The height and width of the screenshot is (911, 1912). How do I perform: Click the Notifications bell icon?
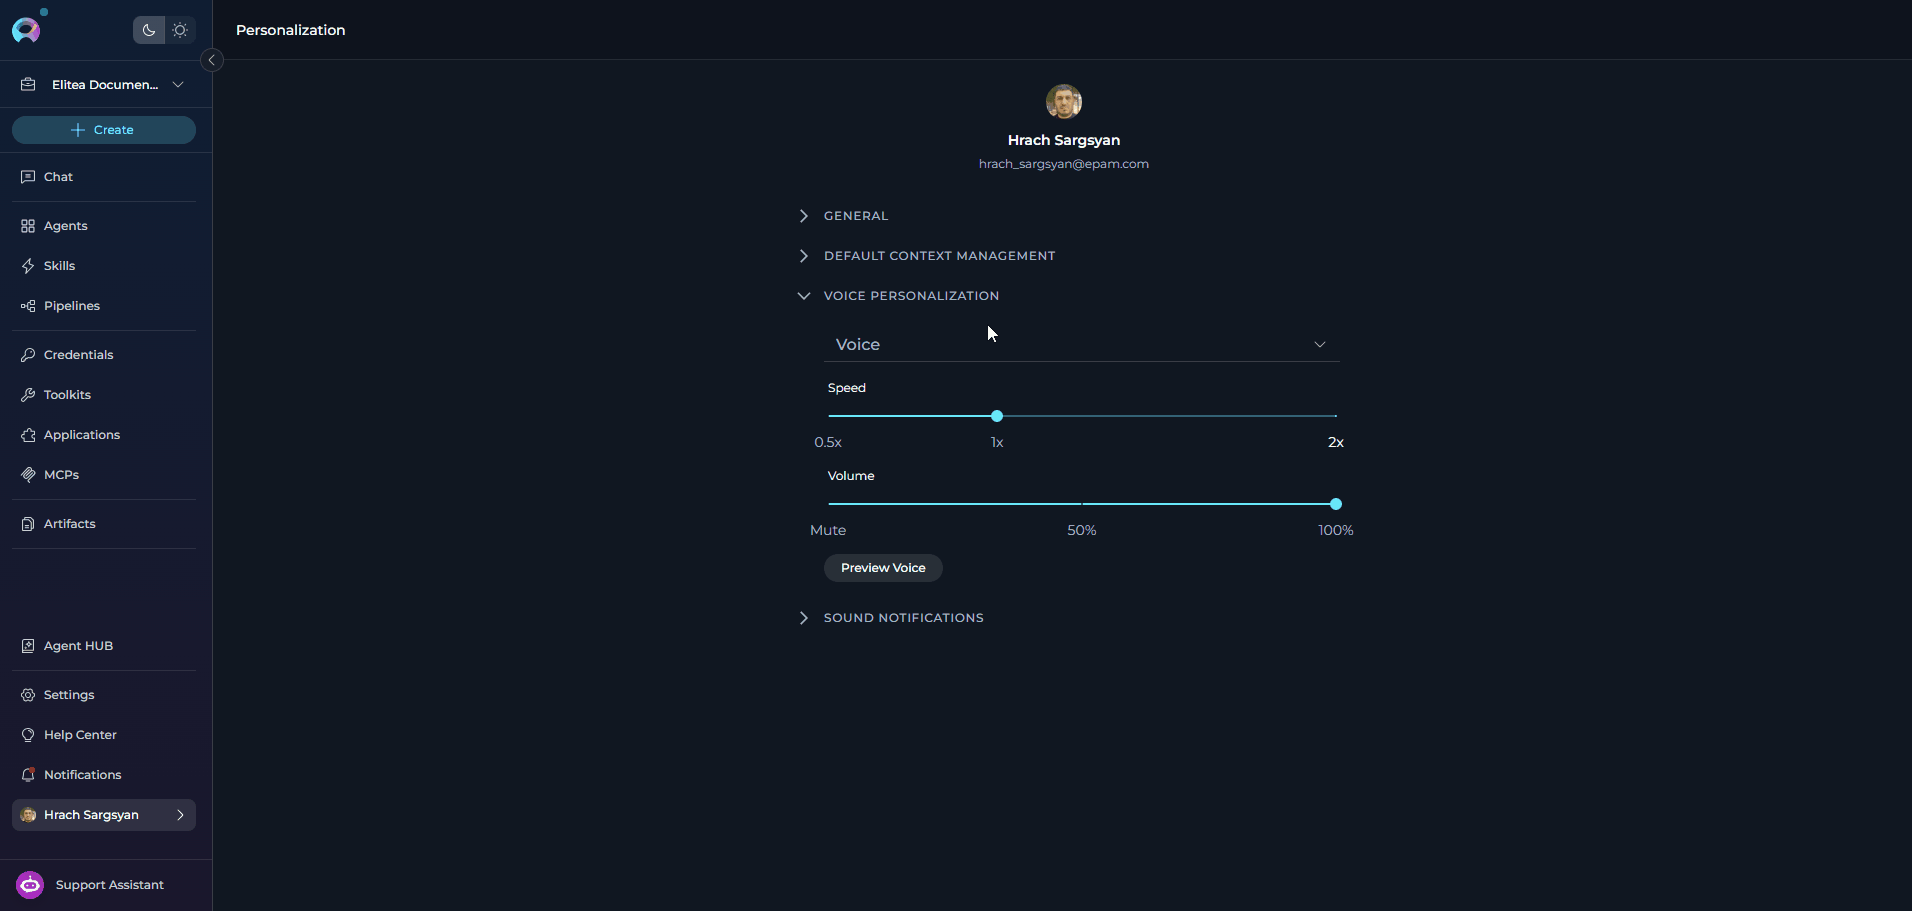(28, 775)
